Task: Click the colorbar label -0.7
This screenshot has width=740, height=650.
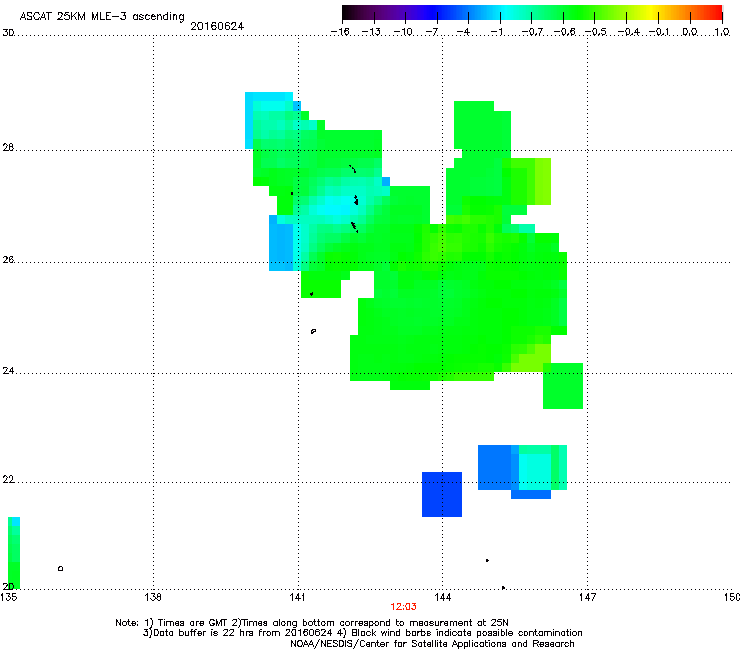Action: (532, 32)
